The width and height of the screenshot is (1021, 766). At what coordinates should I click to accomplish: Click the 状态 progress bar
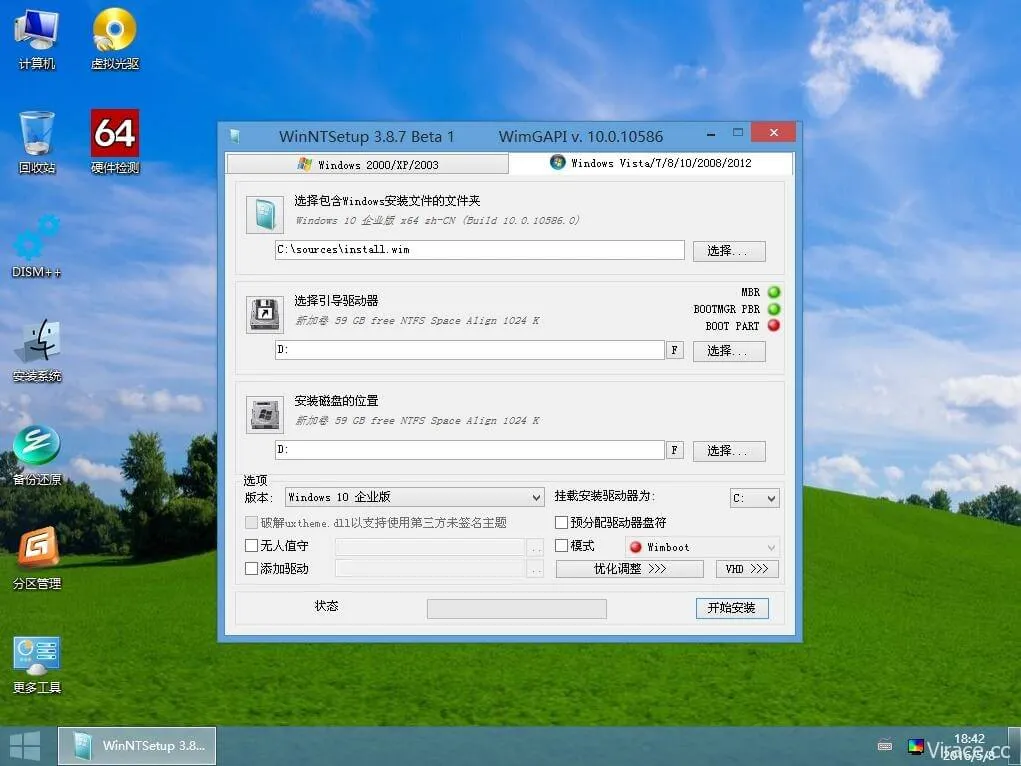click(516, 609)
